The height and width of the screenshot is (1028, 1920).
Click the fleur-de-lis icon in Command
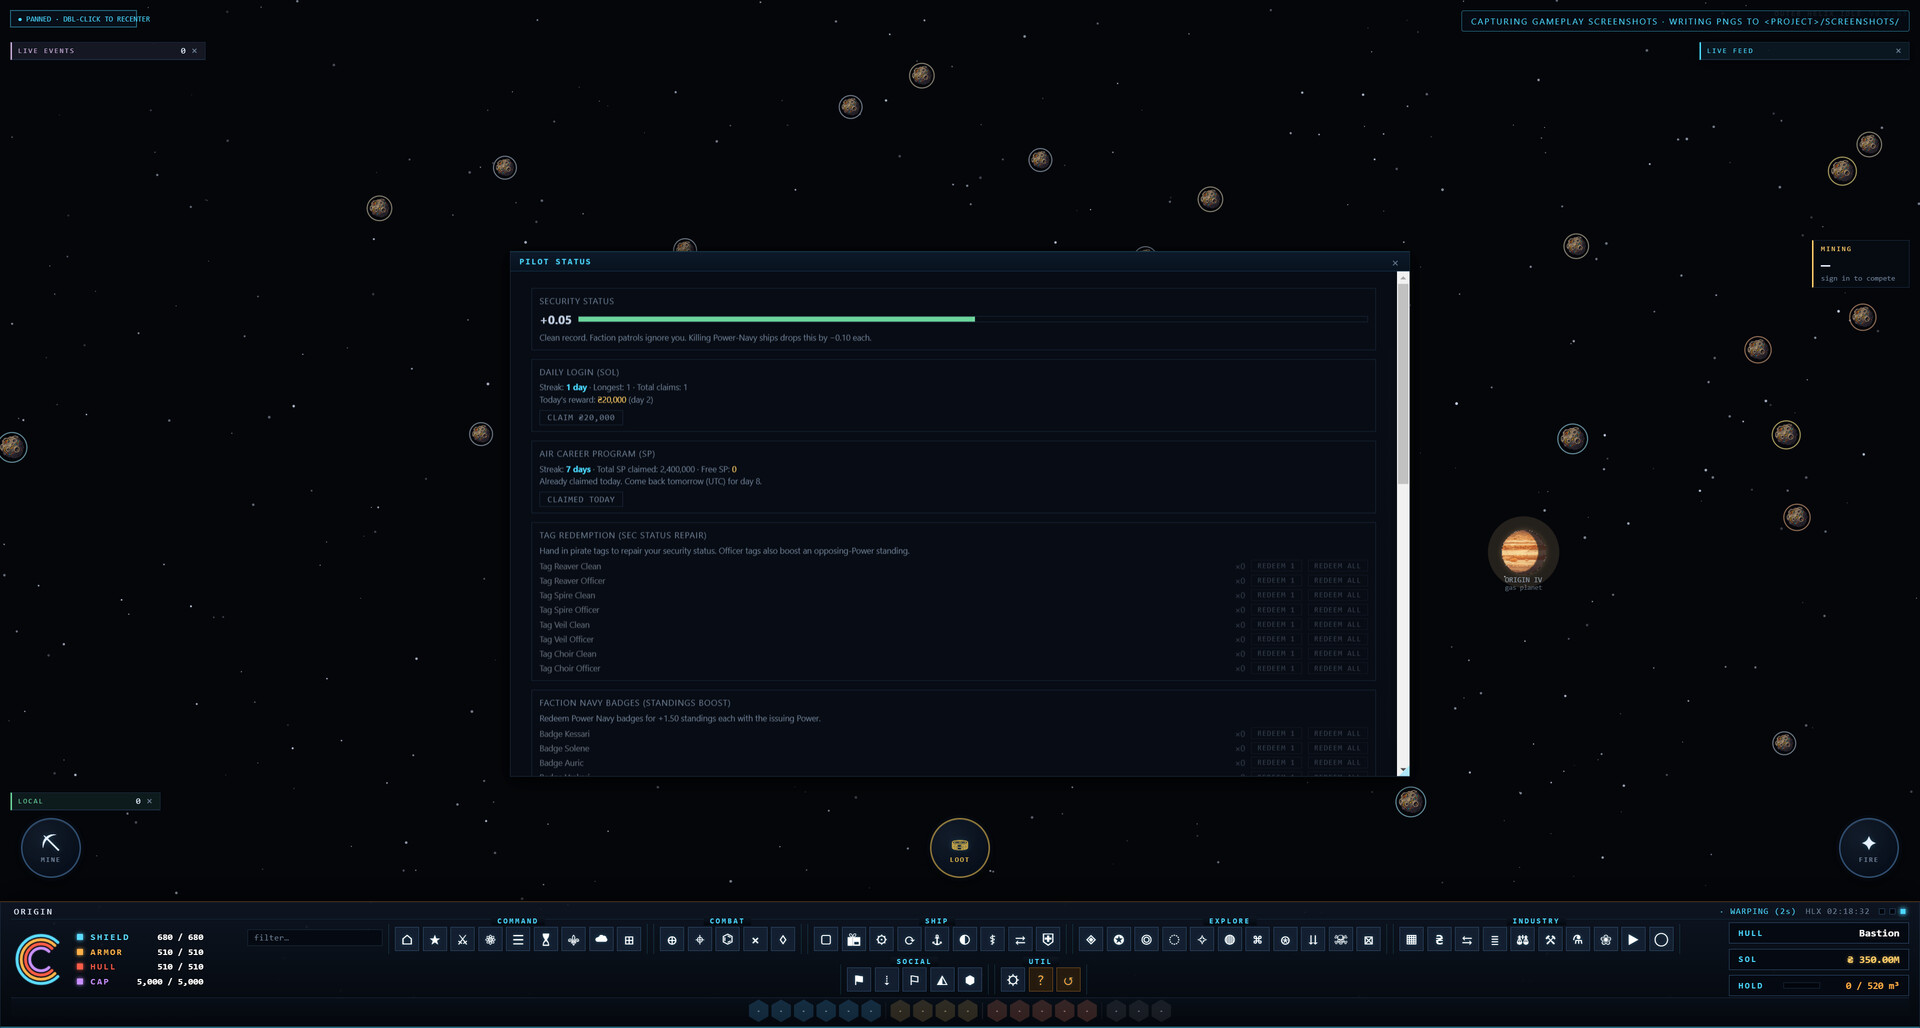coord(574,940)
